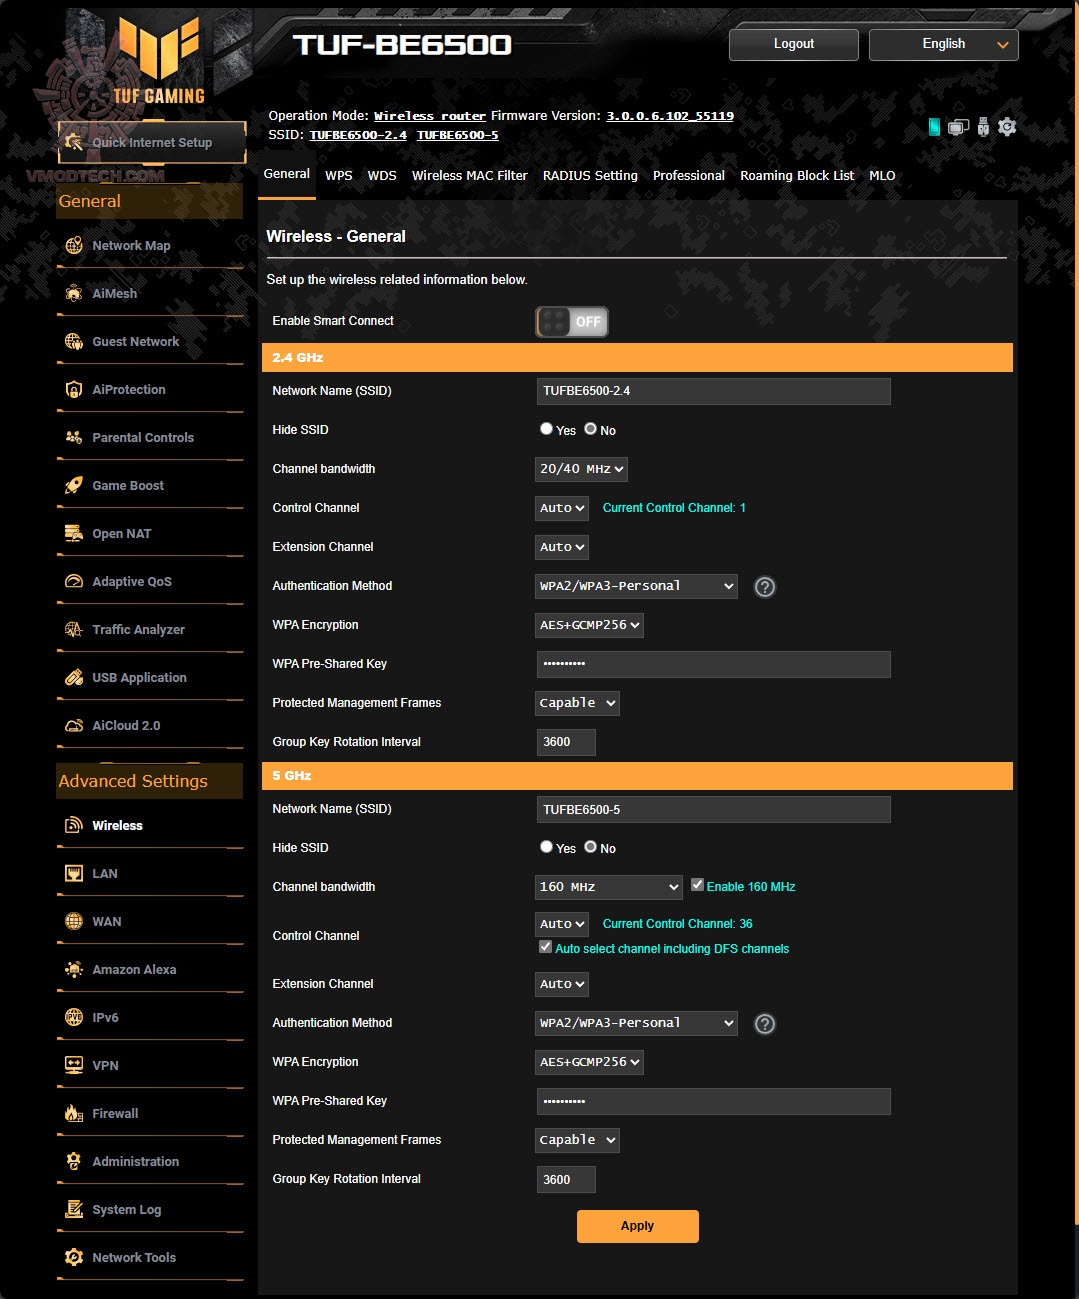Viewport: 1079px width, 1299px height.
Task: Switch to the Professional tab
Action: pyautogui.click(x=689, y=176)
